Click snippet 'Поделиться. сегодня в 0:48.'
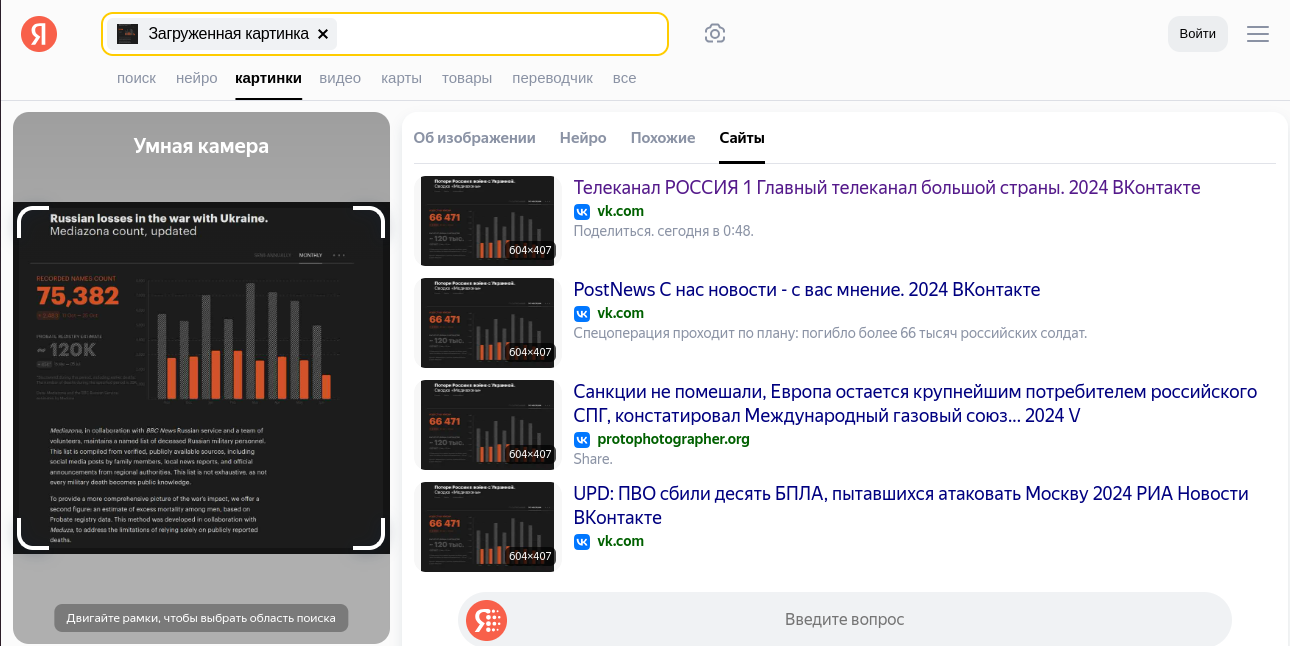This screenshot has width=1290, height=646. pyautogui.click(x=663, y=231)
